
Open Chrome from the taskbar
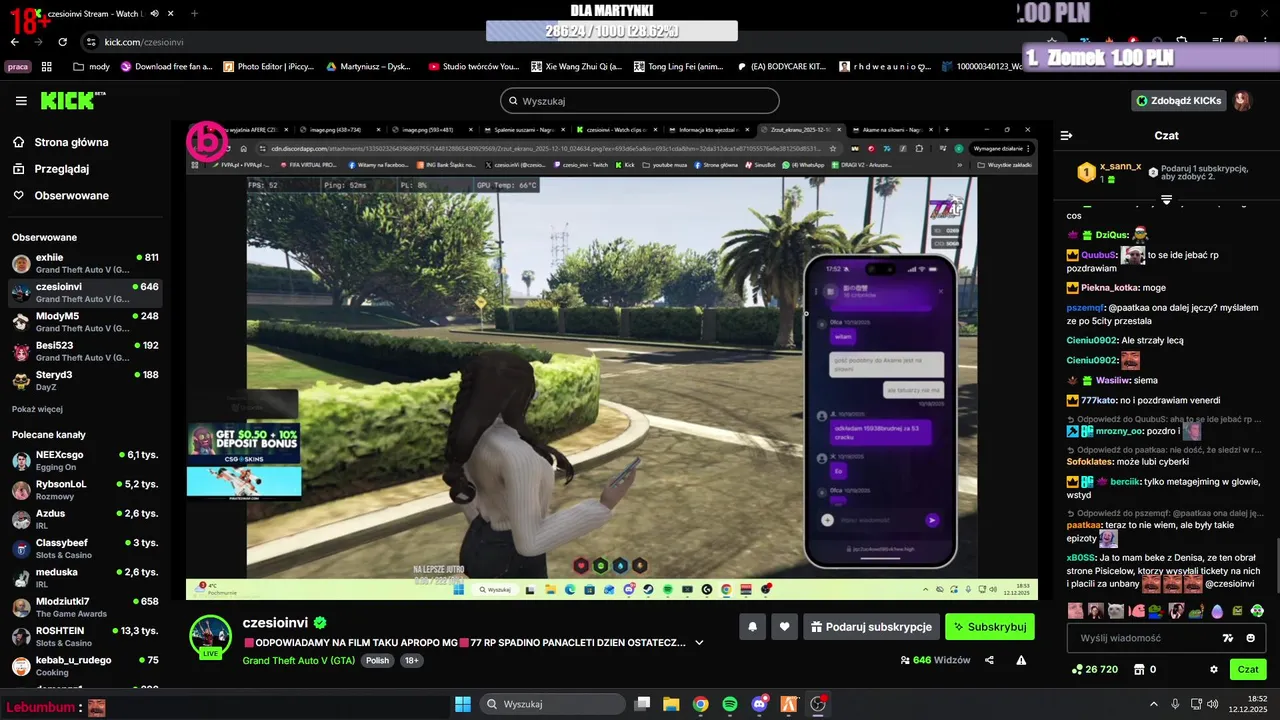click(700, 704)
